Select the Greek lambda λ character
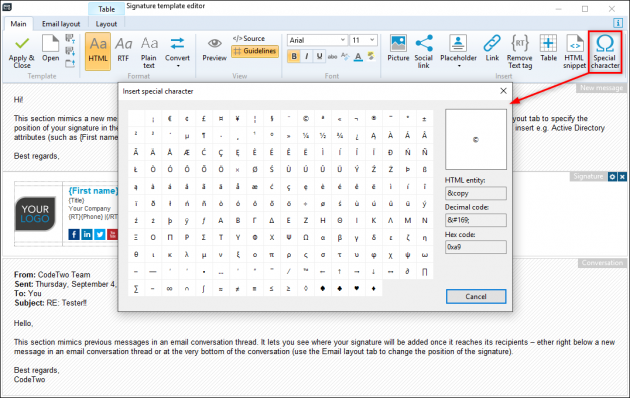Image resolution: width=630 pixels, height=398 pixels. tap(187, 255)
